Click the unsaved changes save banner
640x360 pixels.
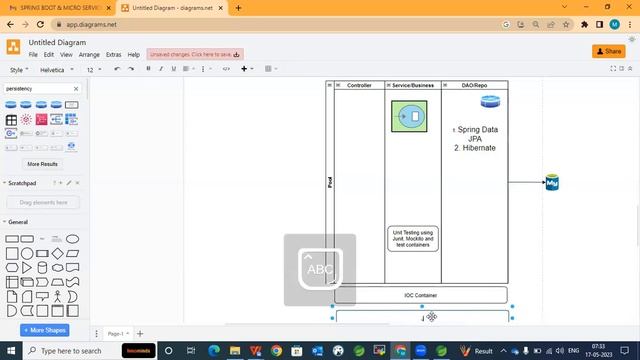pos(195,54)
